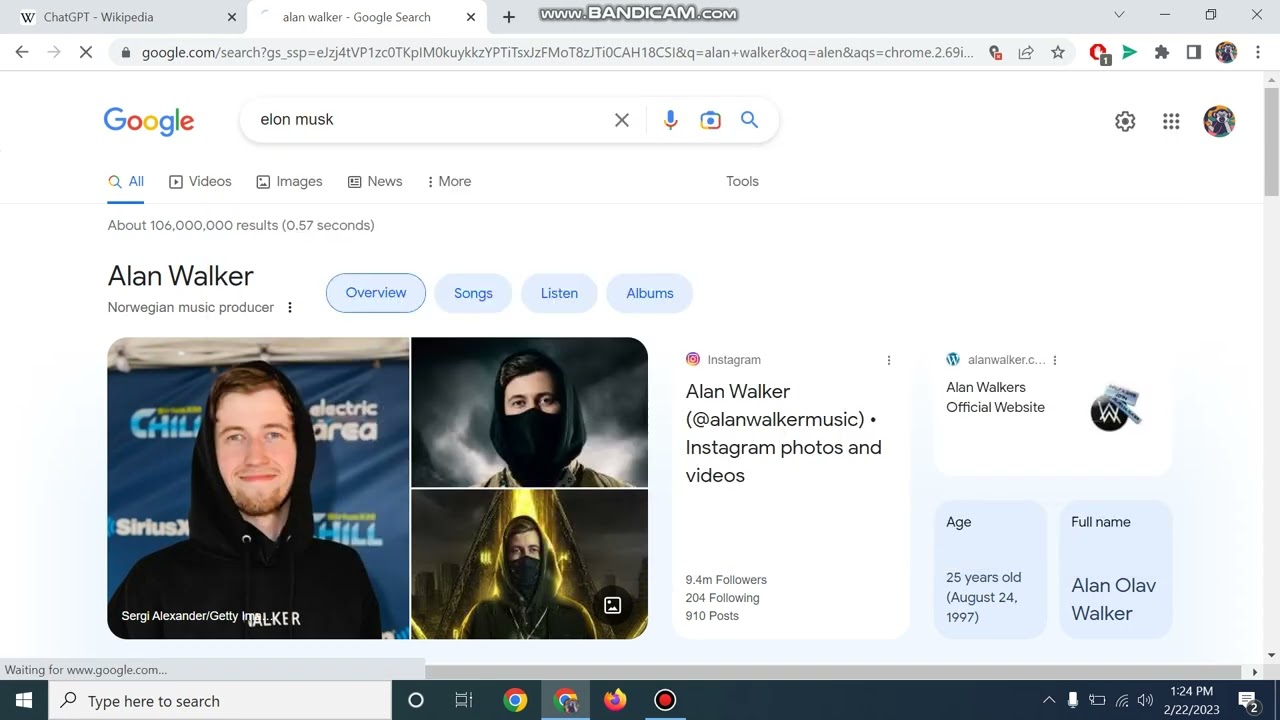Switch to ChatGPT - Wikipedia tab

(x=123, y=17)
